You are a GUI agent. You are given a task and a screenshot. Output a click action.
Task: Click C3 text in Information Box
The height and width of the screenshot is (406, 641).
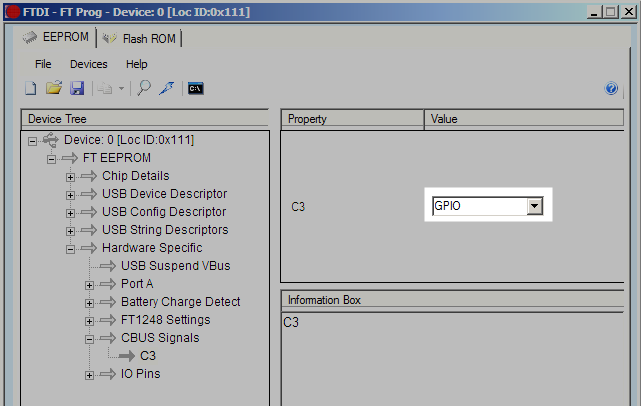(x=291, y=323)
